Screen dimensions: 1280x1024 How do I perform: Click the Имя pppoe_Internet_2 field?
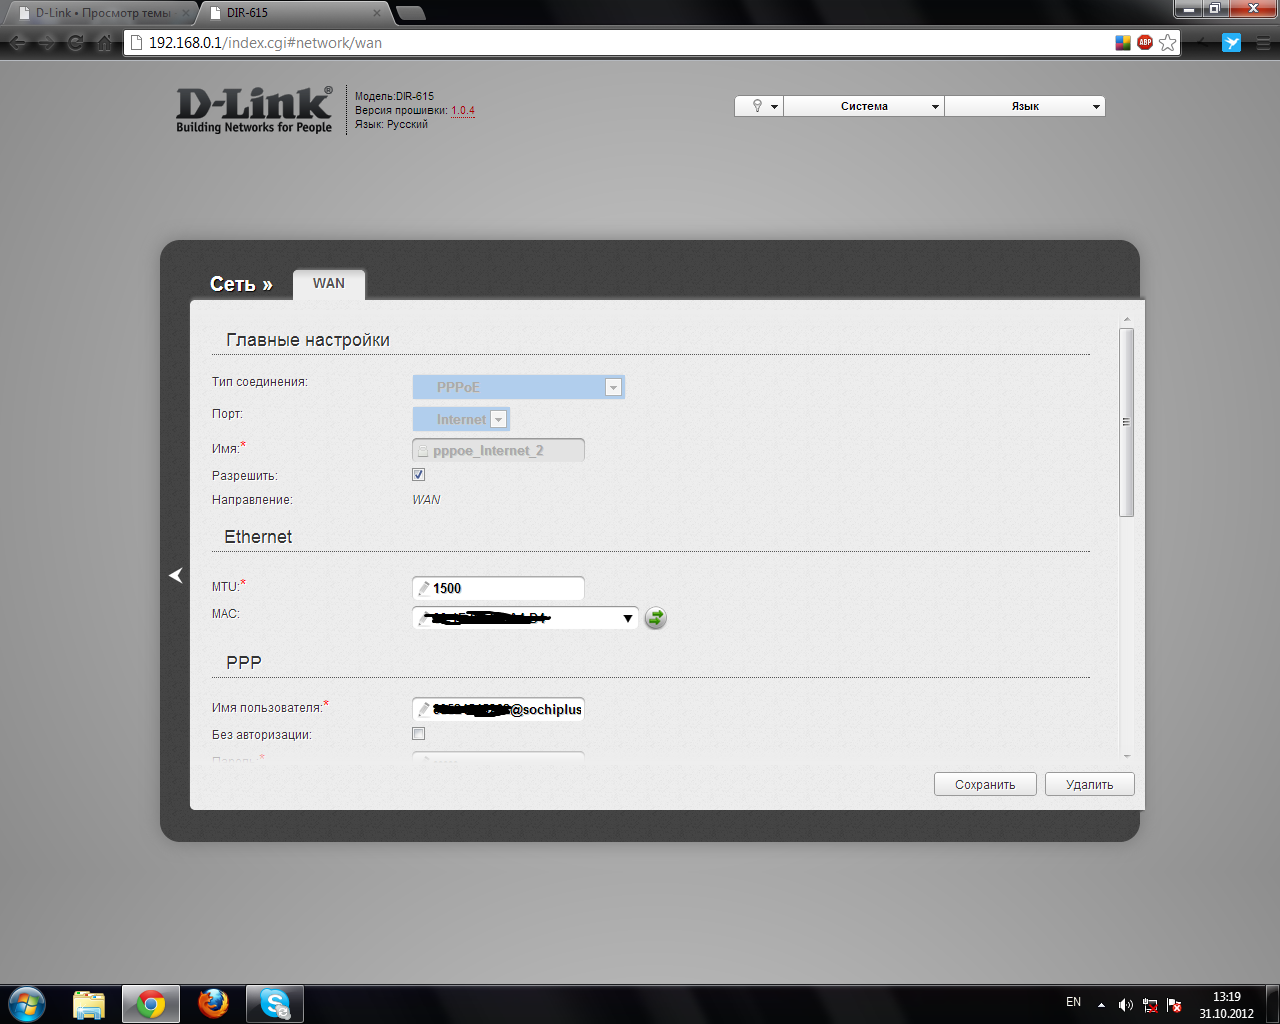(x=498, y=451)
